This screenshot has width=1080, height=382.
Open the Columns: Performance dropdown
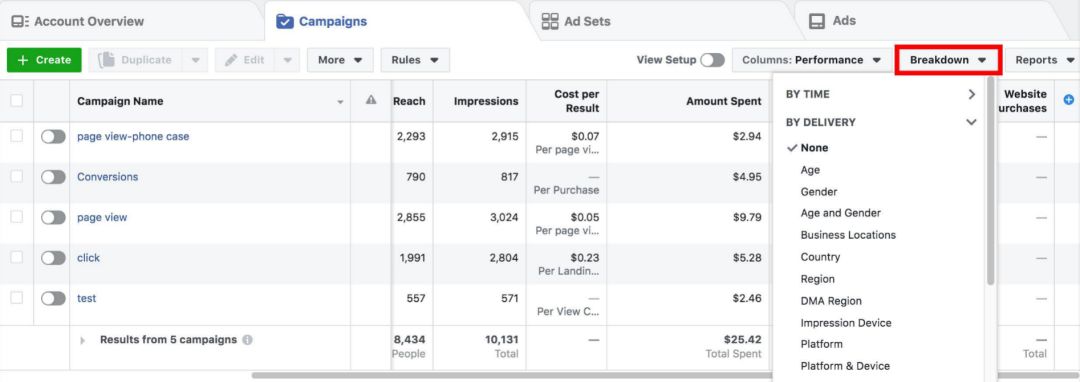[811, 61]
